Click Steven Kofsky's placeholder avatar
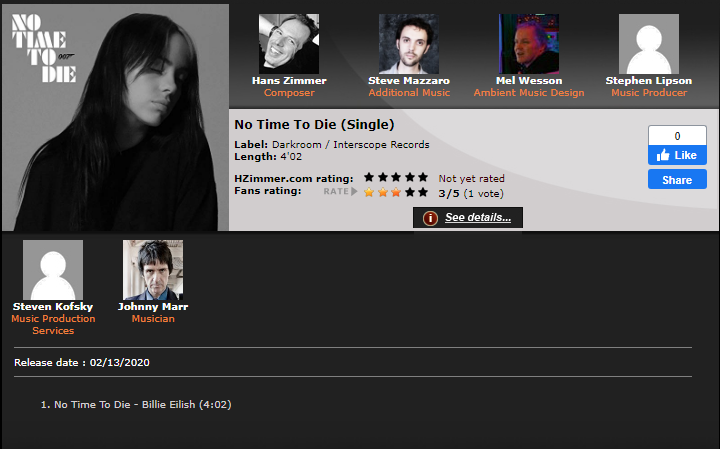The width and height of the screenshot is (720, 449). 53,270
